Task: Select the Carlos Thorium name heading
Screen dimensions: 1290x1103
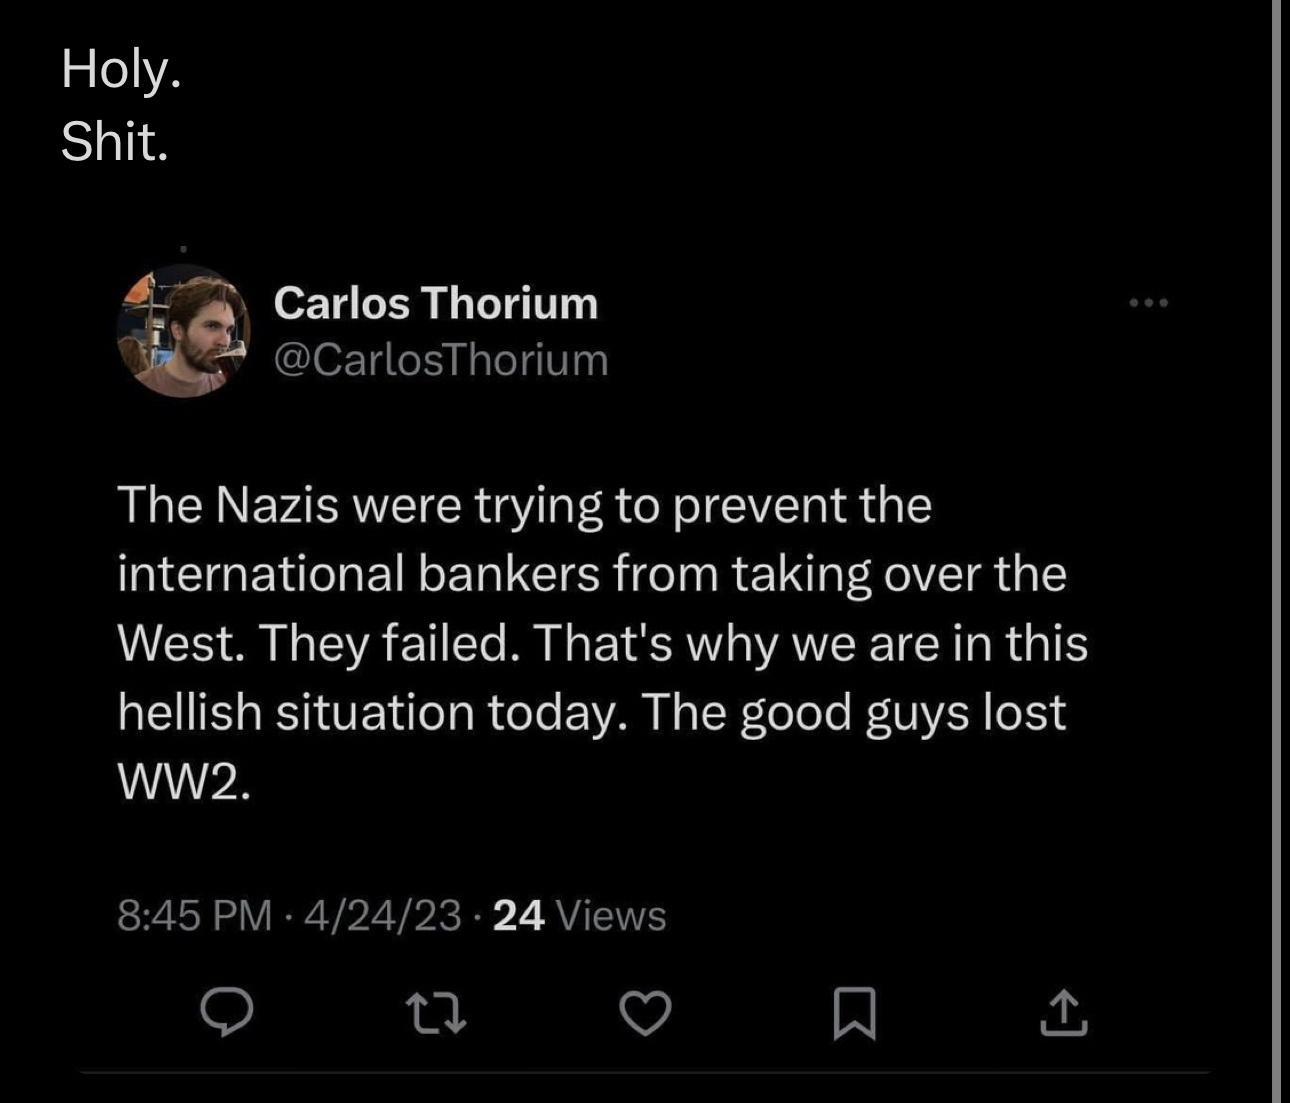Action: [x=436, y=304]
